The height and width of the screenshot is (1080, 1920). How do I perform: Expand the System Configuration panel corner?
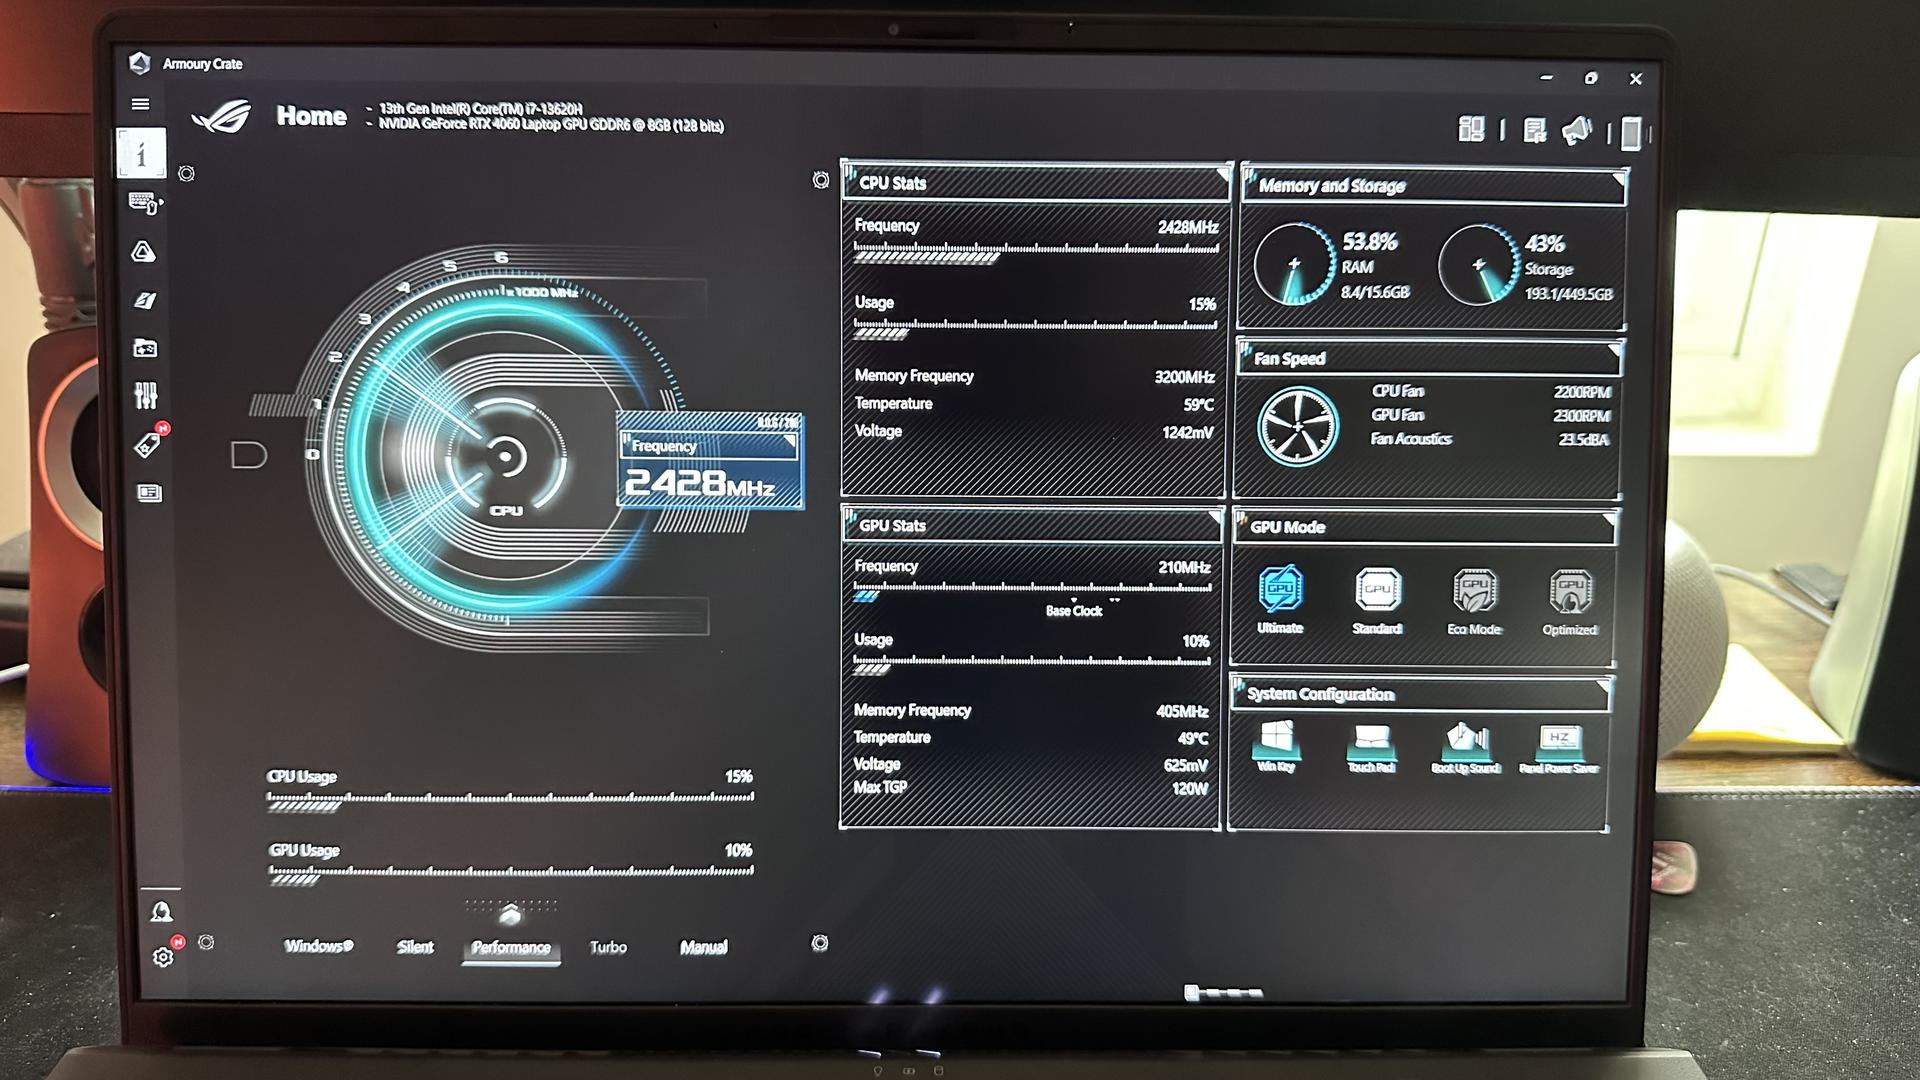click(1603, 686)
